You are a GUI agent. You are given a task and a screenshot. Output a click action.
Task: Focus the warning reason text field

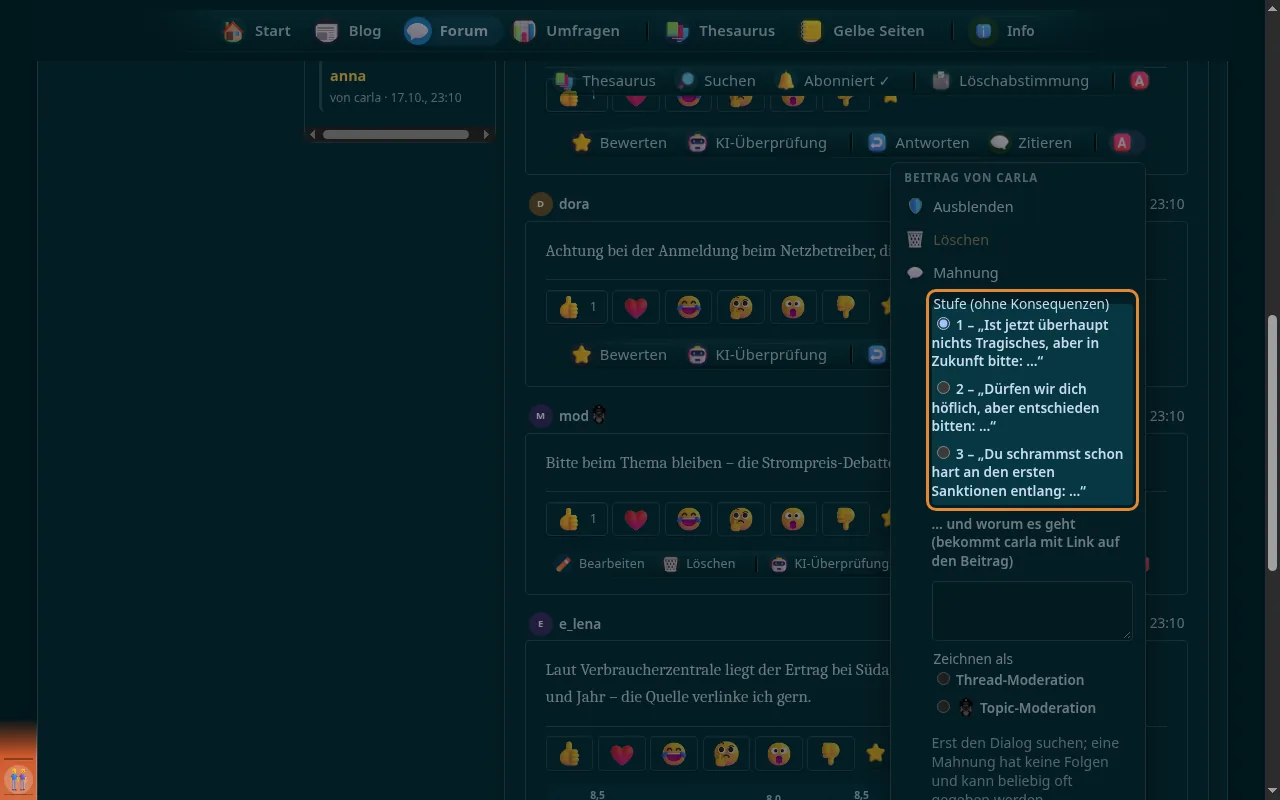coord(1032,611)
